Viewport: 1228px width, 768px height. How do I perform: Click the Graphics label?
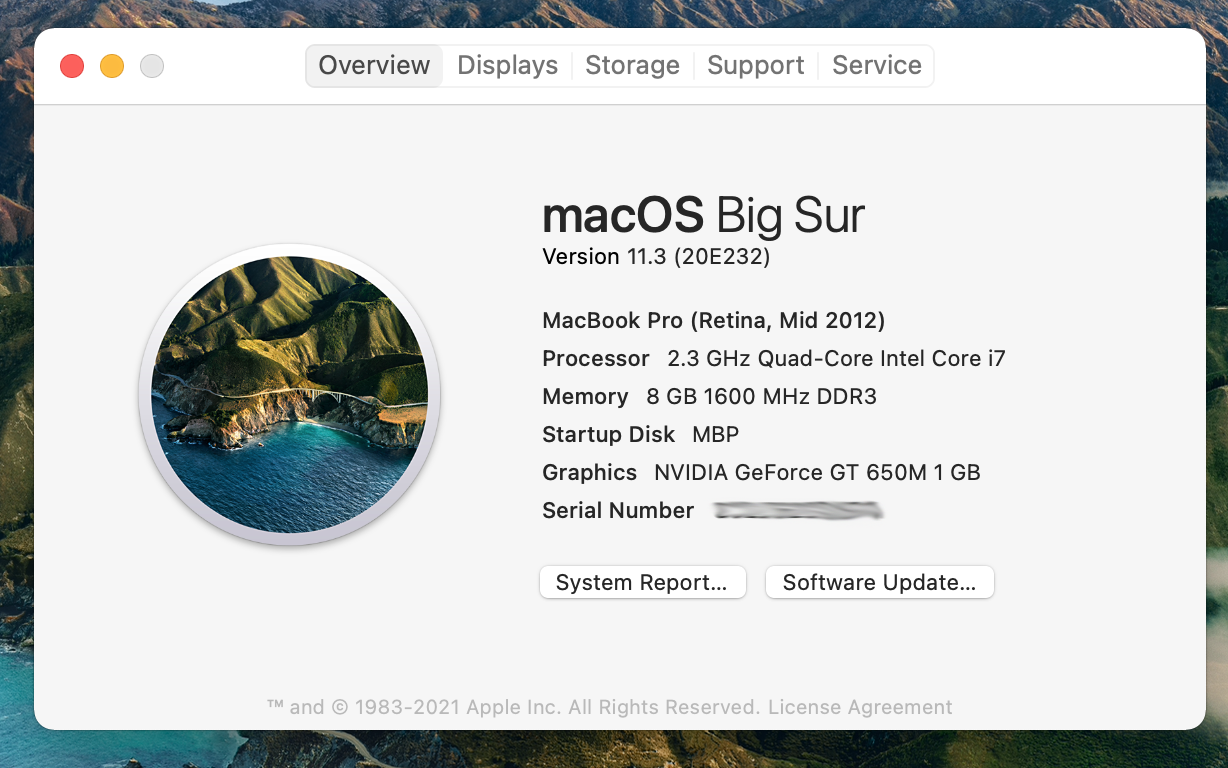[x=590, y=473]
